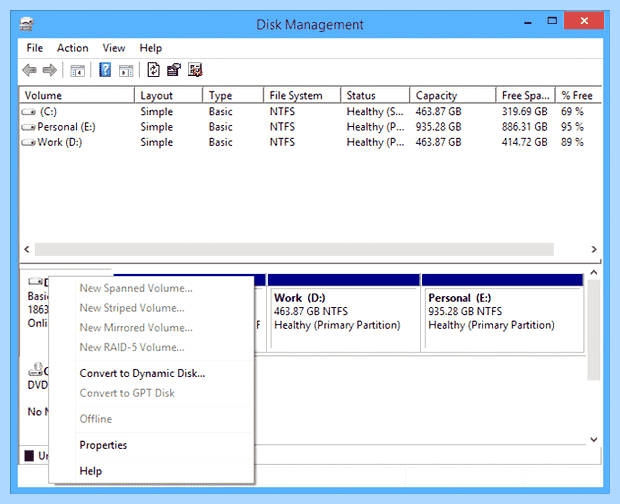Click the CD-ROM drive icon in lower pane

coord(36,369)
